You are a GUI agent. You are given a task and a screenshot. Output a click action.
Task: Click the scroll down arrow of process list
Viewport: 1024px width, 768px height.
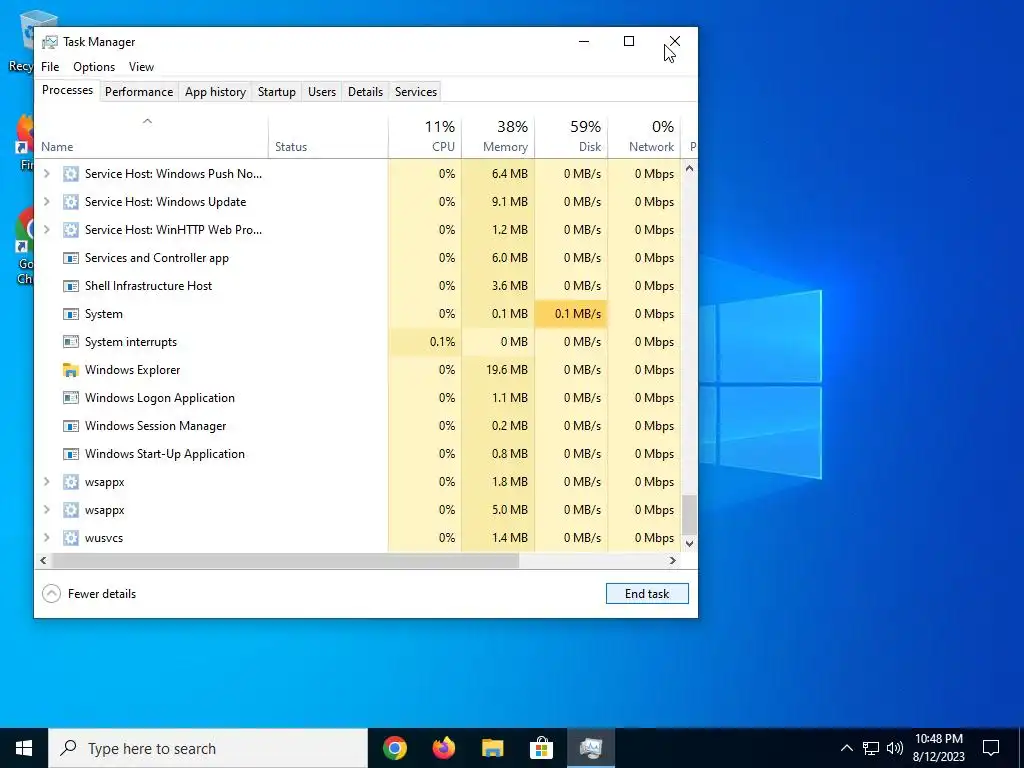pos(689,543)
